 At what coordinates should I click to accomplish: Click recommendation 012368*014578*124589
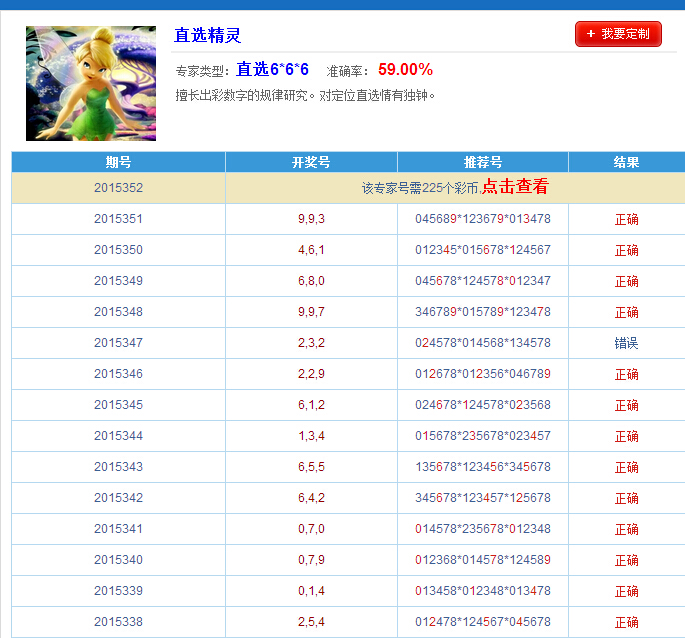tap(483, 560)
